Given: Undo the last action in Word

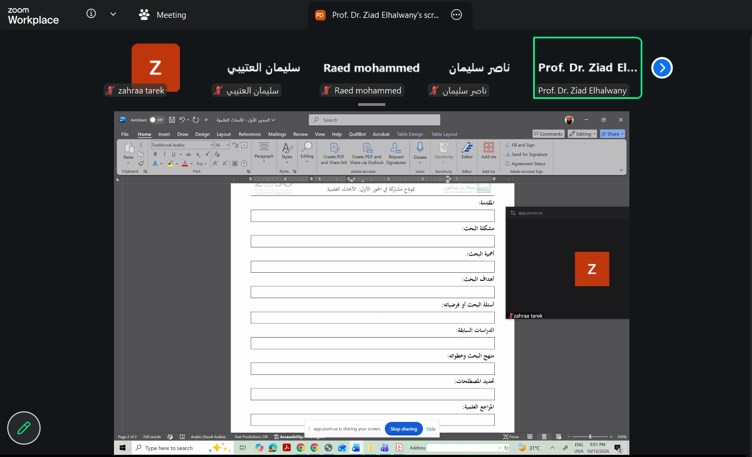Looking at the screenshot, I should click(182, 120).
